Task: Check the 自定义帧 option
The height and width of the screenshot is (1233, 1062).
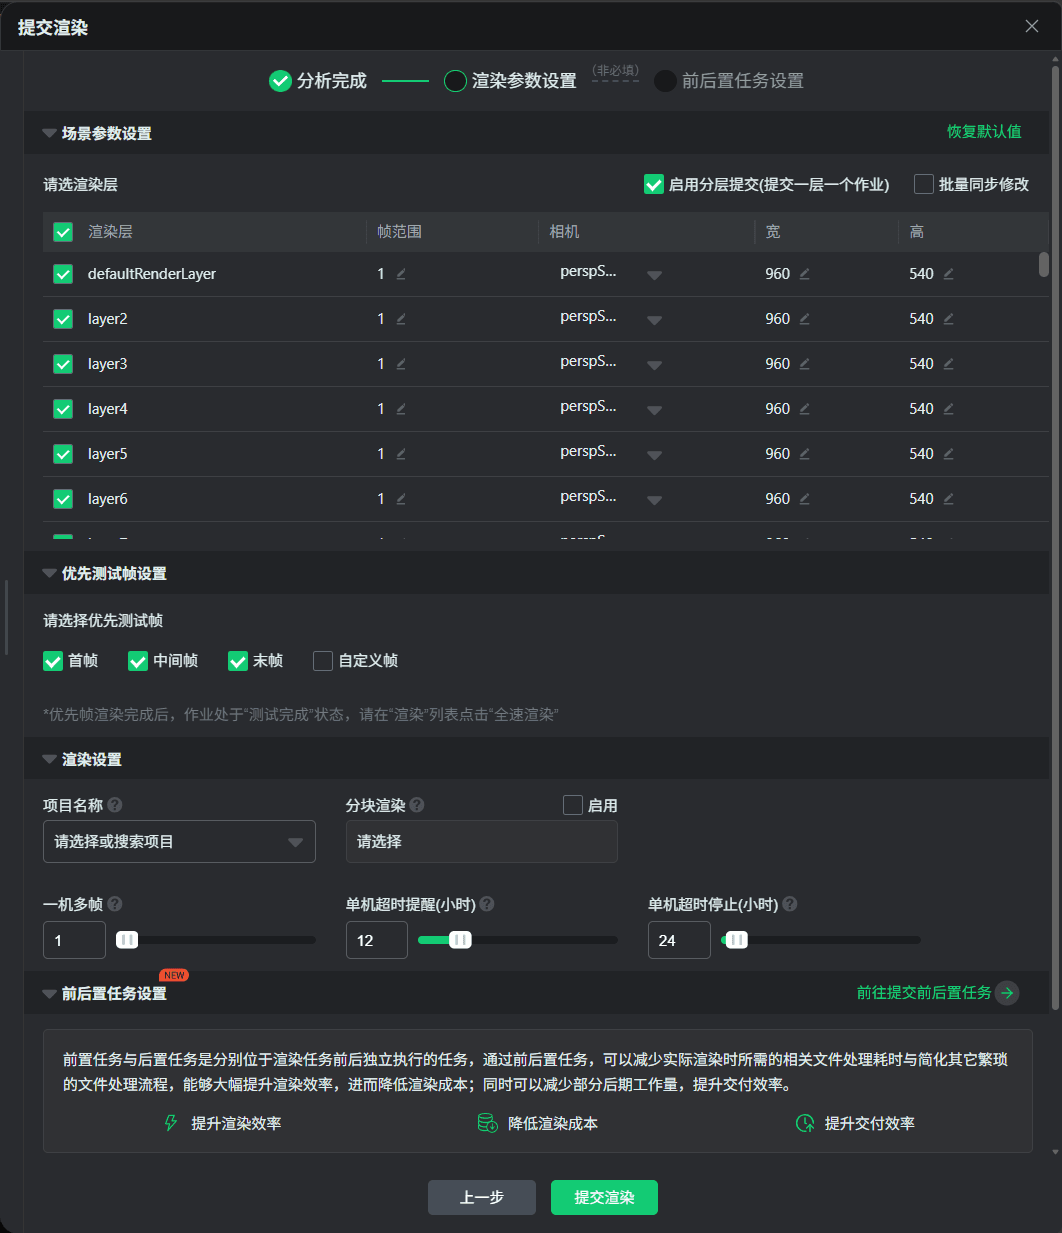Action: click(x=323, y=661)
